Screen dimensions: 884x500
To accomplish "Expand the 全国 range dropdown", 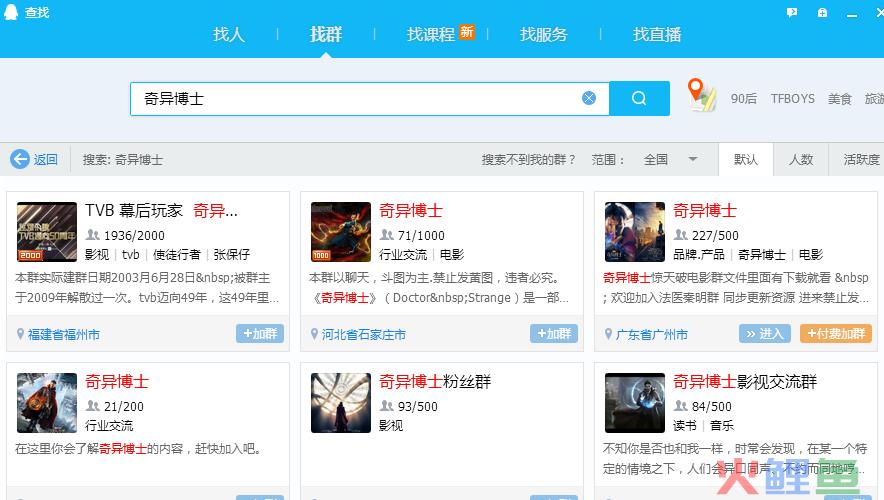I will coord(670,160).
